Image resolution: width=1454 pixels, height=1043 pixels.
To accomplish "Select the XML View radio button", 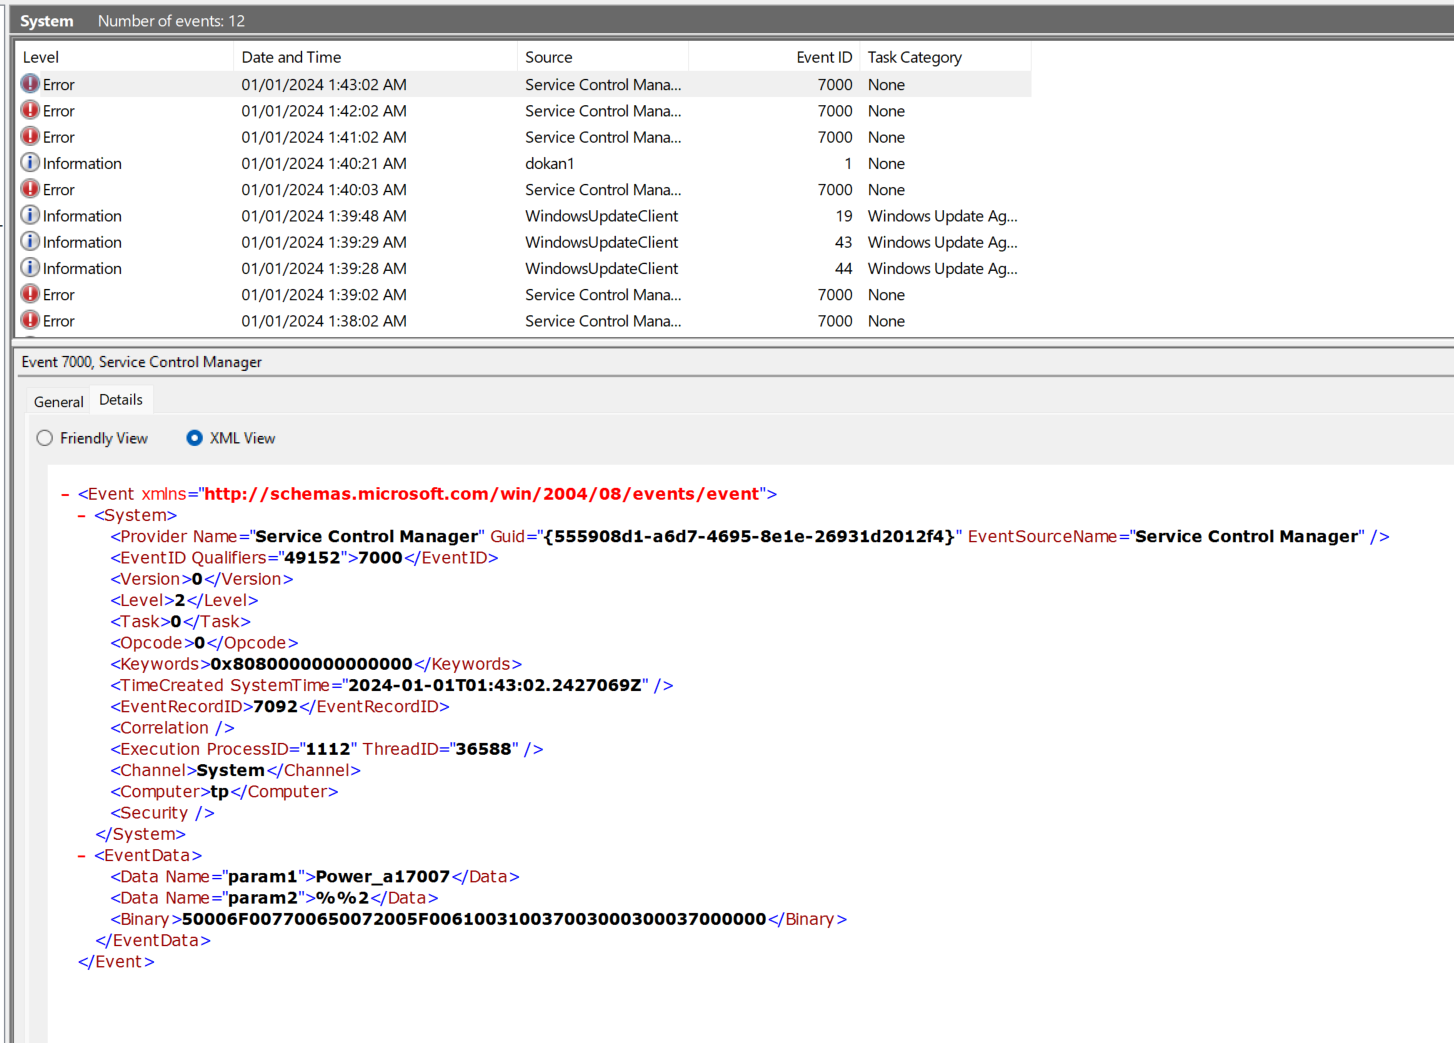I will [195, 438].
